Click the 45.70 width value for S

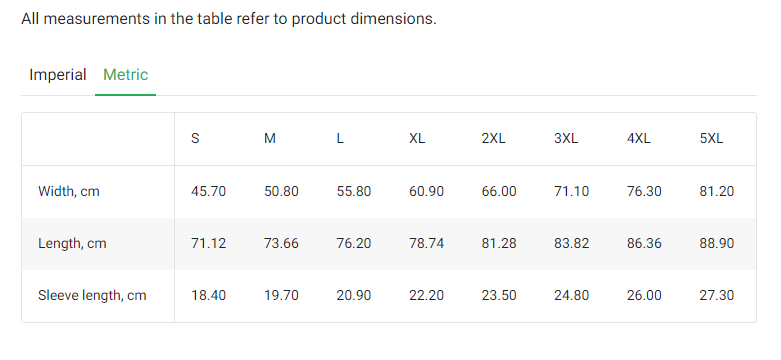pos(208,191)
